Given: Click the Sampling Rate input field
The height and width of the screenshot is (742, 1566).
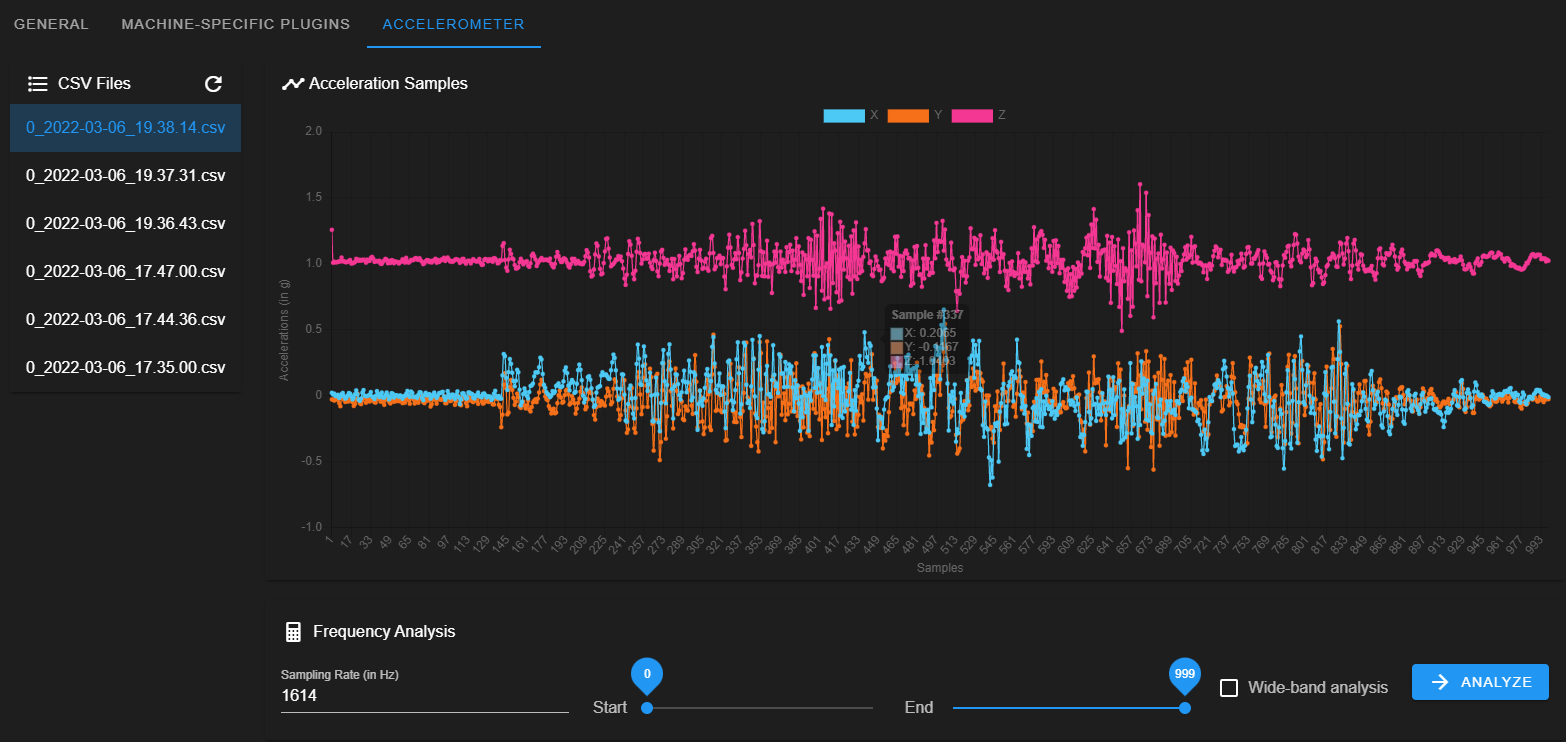Looking at the screenshot, I should [x=425, y=695].
